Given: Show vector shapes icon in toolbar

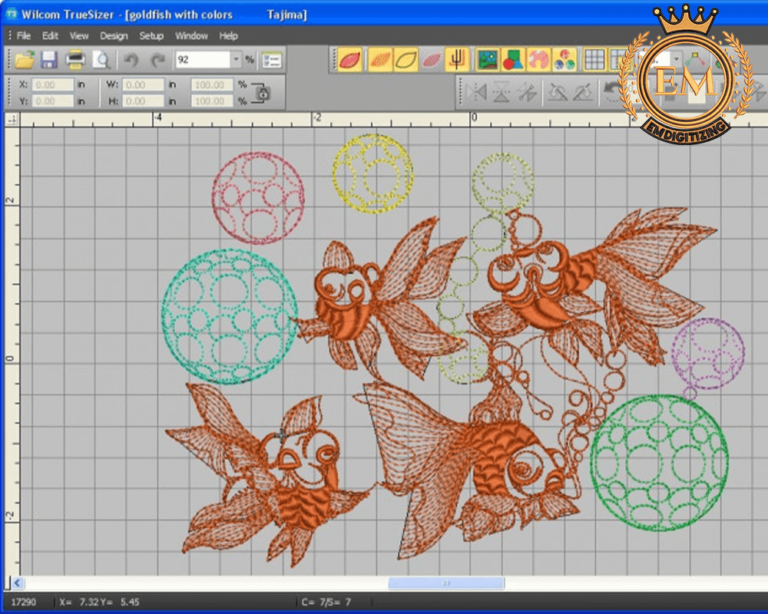Looking at the screenshot, I should (x=513, y=60).
